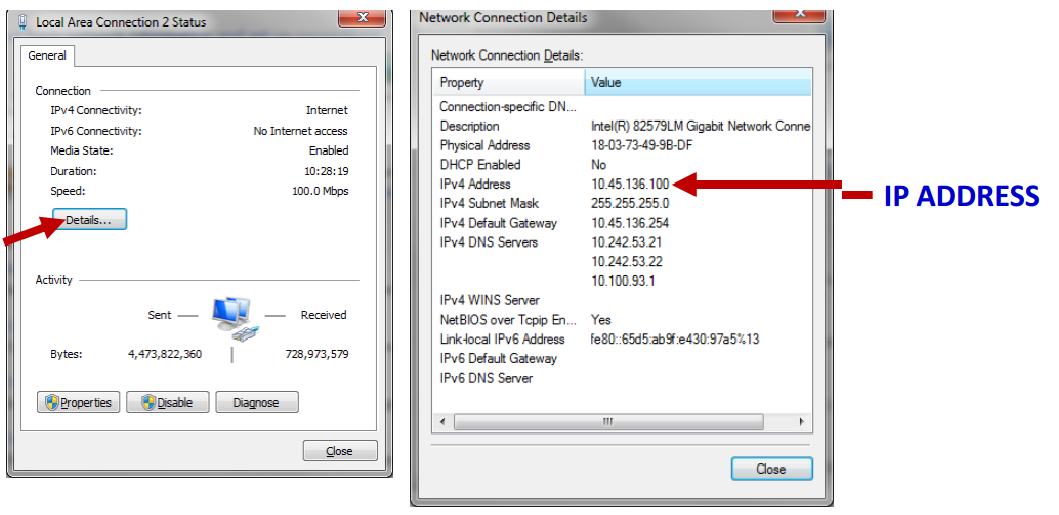Image resolution: width=1059 pixels, height=515 pixels.
Task: Select the IPv6 Default Gateway row
Action: (622, 358)
